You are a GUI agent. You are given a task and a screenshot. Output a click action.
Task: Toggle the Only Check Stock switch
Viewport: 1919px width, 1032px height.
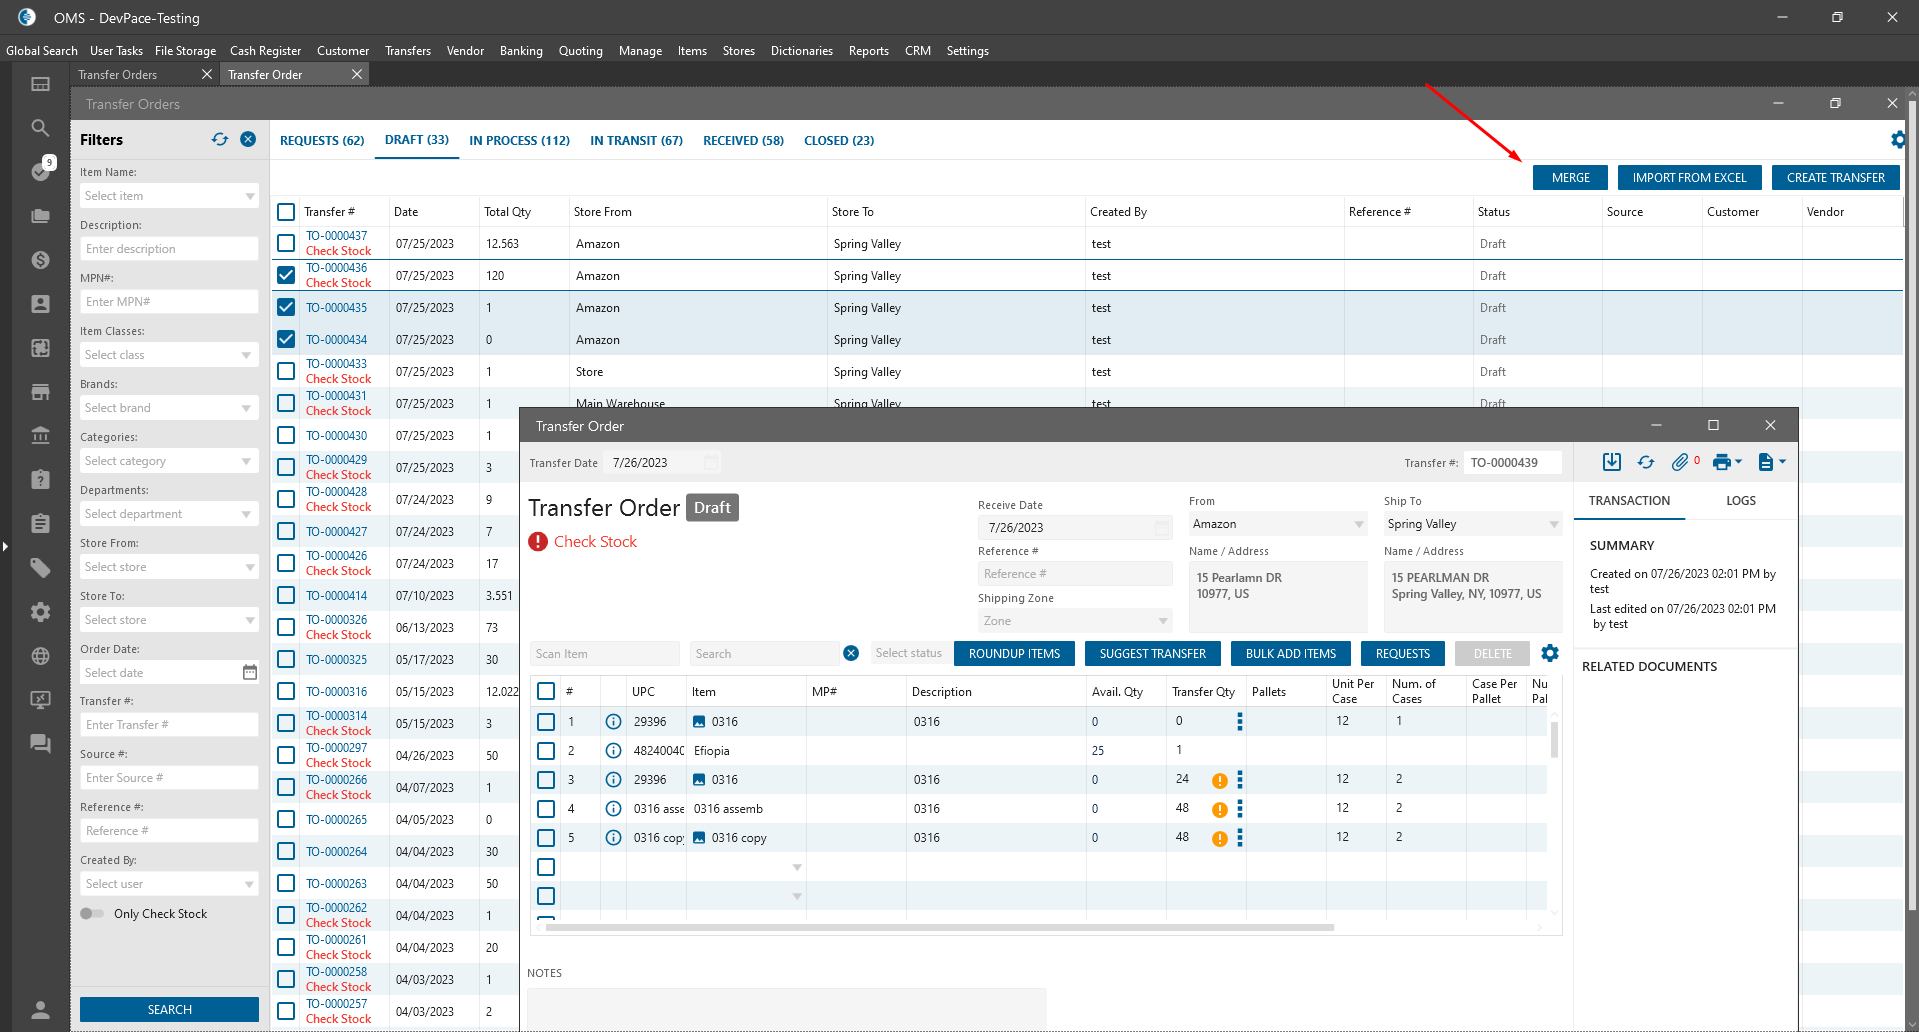(92, 914)
